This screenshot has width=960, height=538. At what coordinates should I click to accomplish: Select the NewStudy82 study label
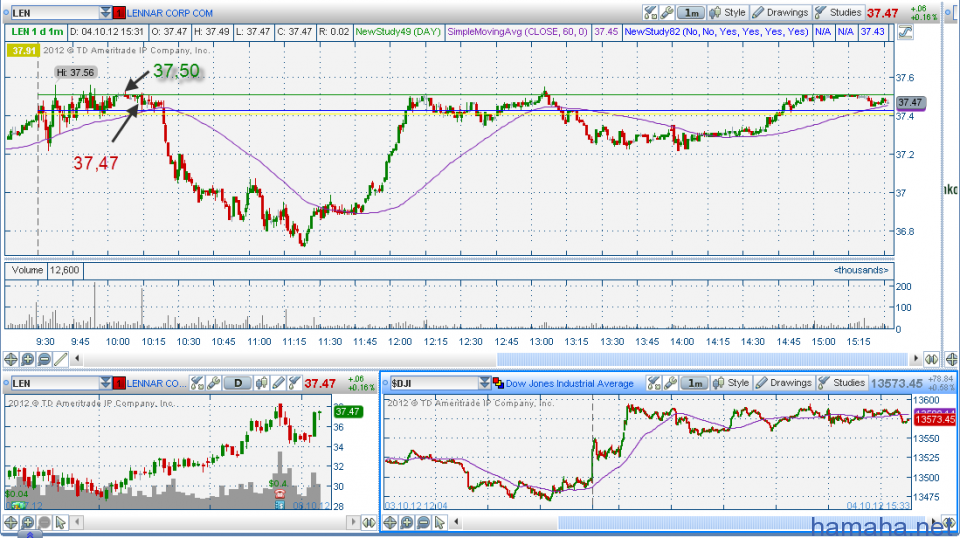pyautogui.click(x=716, y=32)
